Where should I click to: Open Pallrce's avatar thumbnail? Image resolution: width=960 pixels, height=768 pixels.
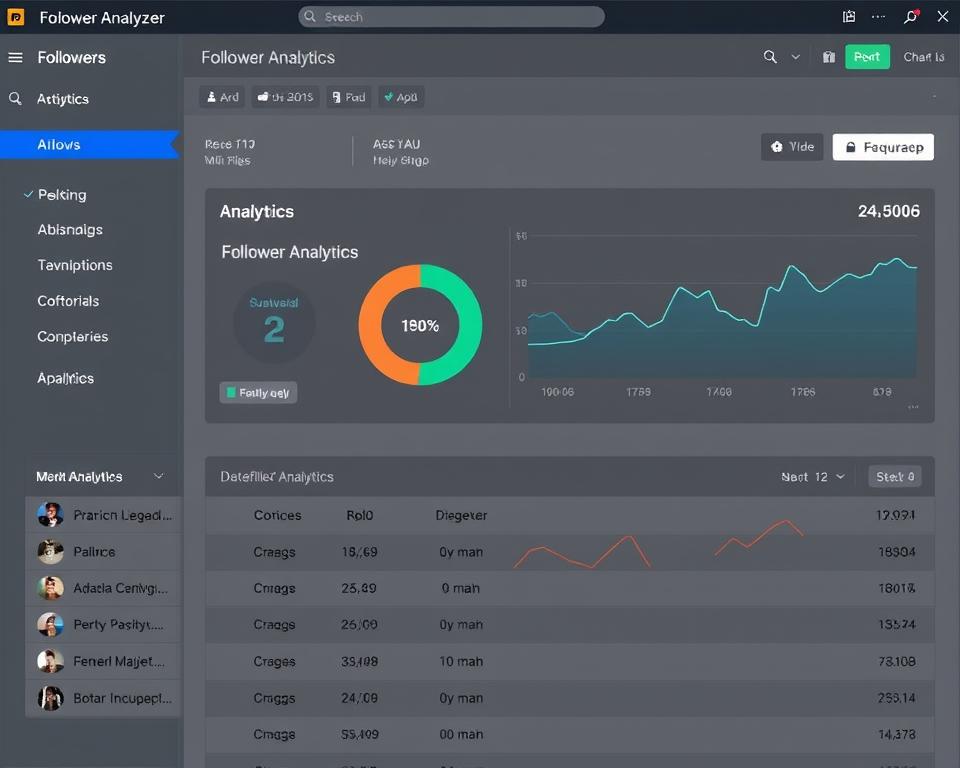click(50, 551)
